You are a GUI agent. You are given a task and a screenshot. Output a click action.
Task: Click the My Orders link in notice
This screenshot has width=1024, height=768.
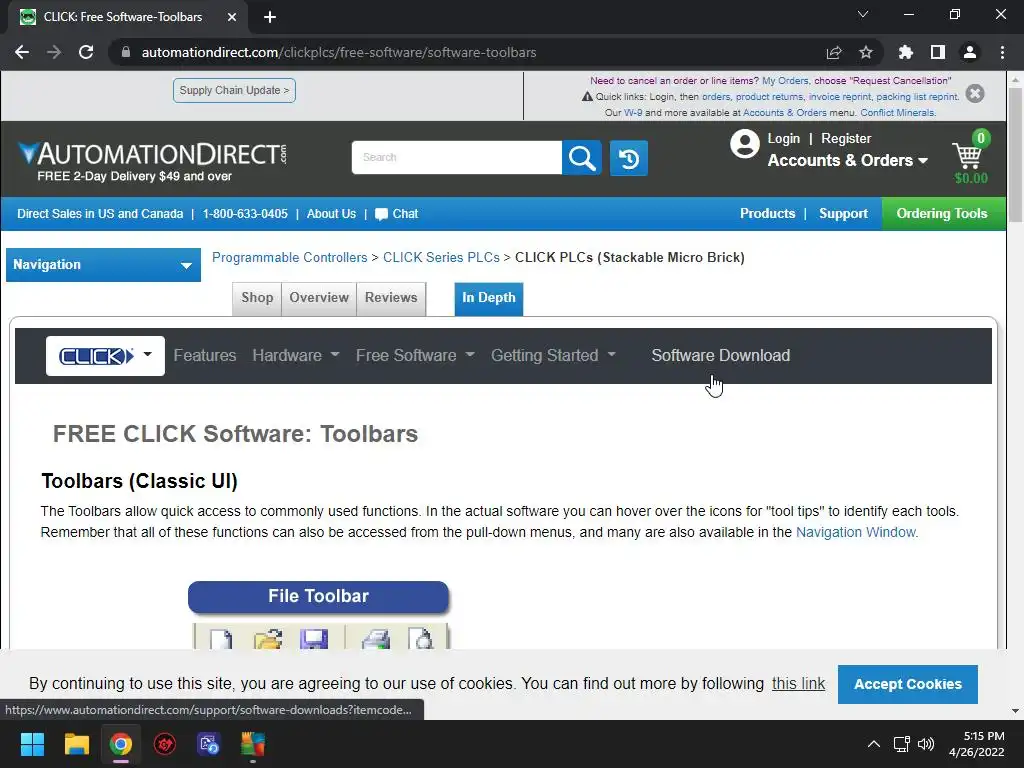tap(785, 80)
